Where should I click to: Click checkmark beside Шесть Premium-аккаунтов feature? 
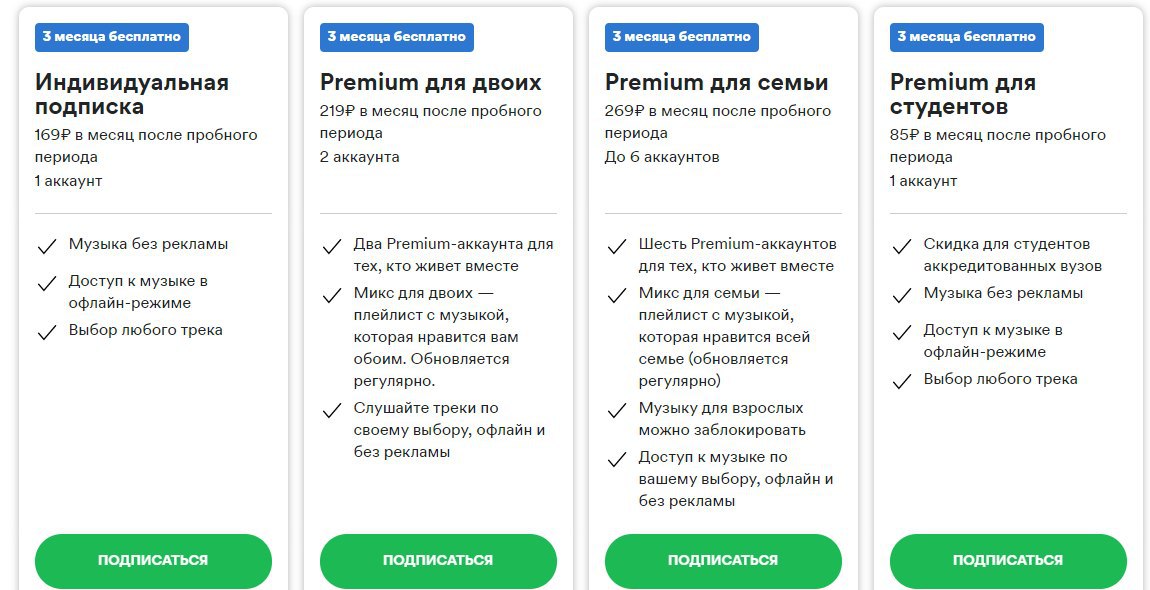[617, 246]
